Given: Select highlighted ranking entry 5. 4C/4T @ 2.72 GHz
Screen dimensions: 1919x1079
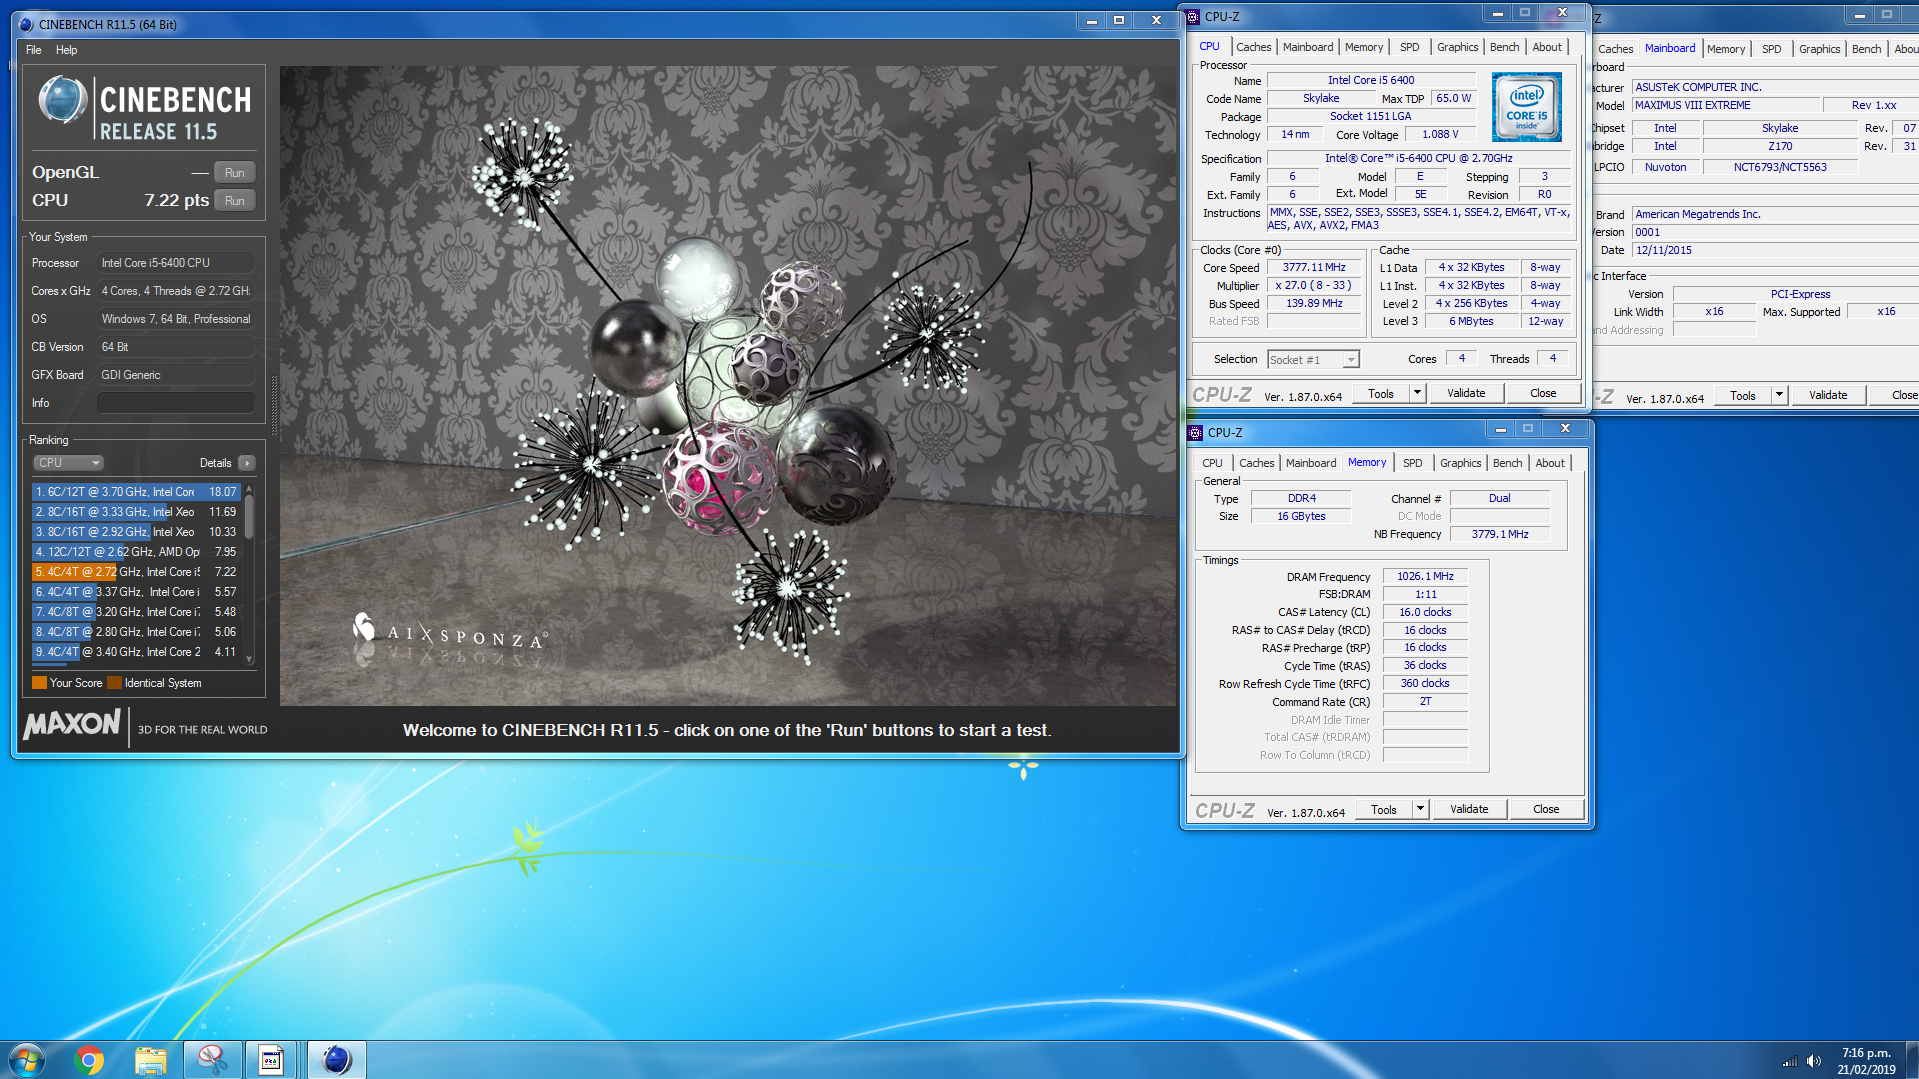Looking at the screenshot, I should point(136,572).
